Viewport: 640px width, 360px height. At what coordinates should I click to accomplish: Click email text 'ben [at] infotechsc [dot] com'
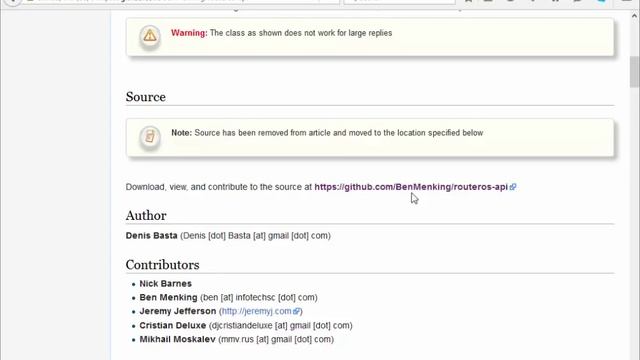(259, 297)
